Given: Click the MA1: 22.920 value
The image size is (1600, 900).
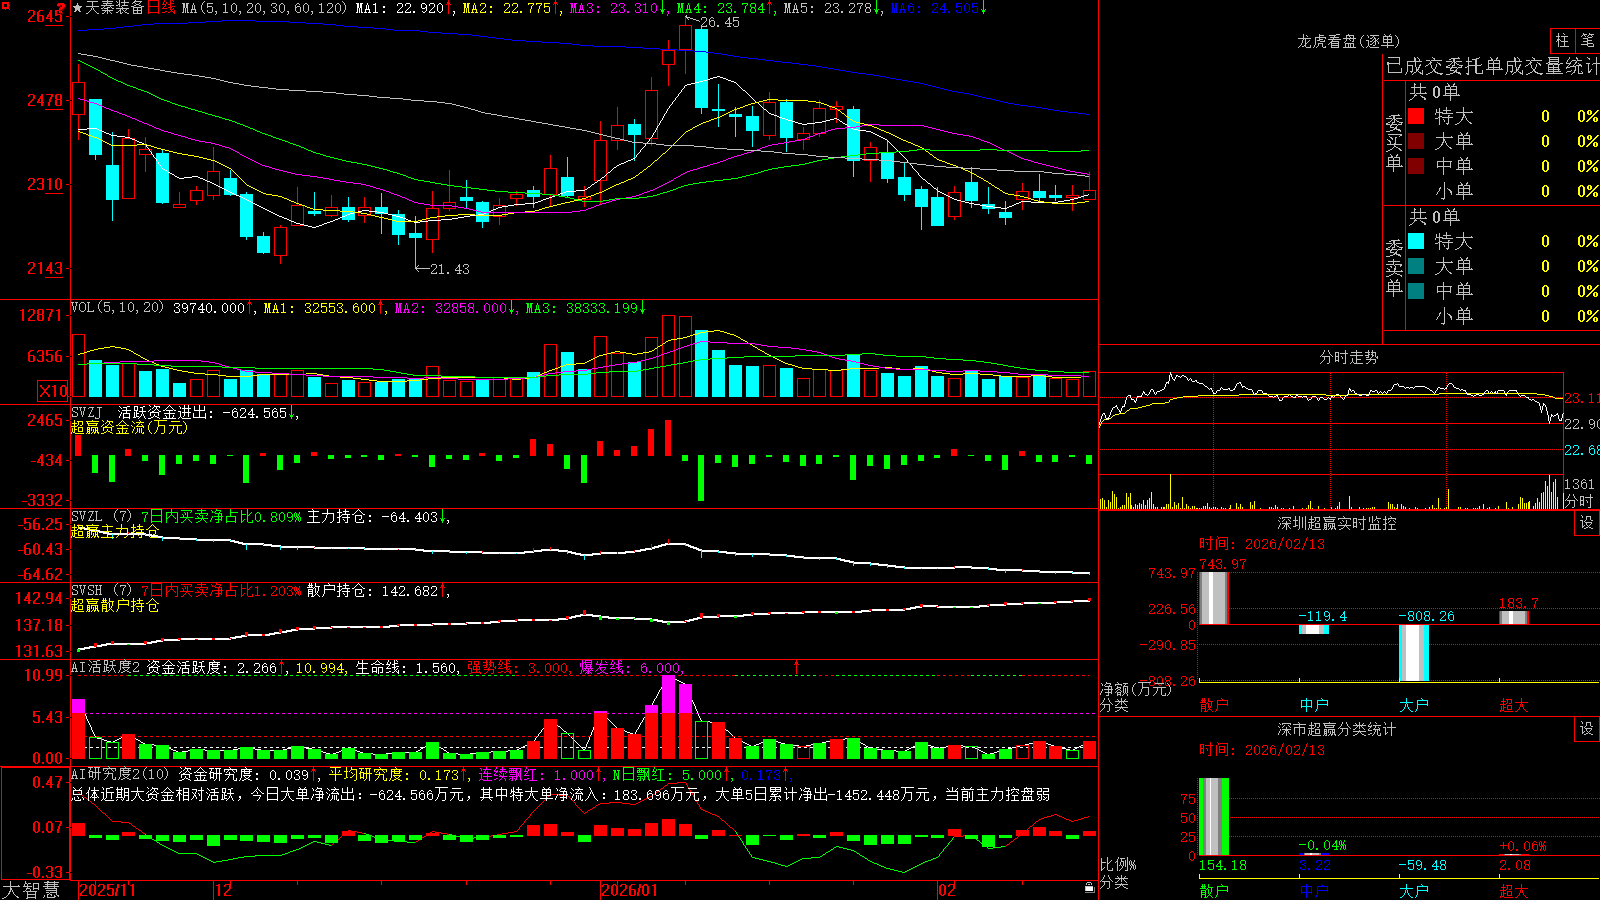Looking at the screenshot, I should (x=402, y=8).
